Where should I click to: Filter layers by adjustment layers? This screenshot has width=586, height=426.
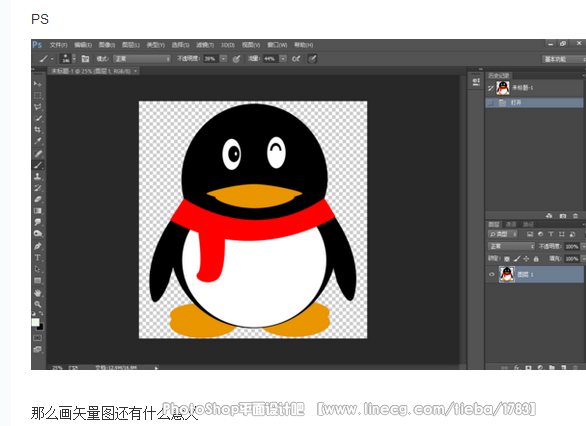540,234
